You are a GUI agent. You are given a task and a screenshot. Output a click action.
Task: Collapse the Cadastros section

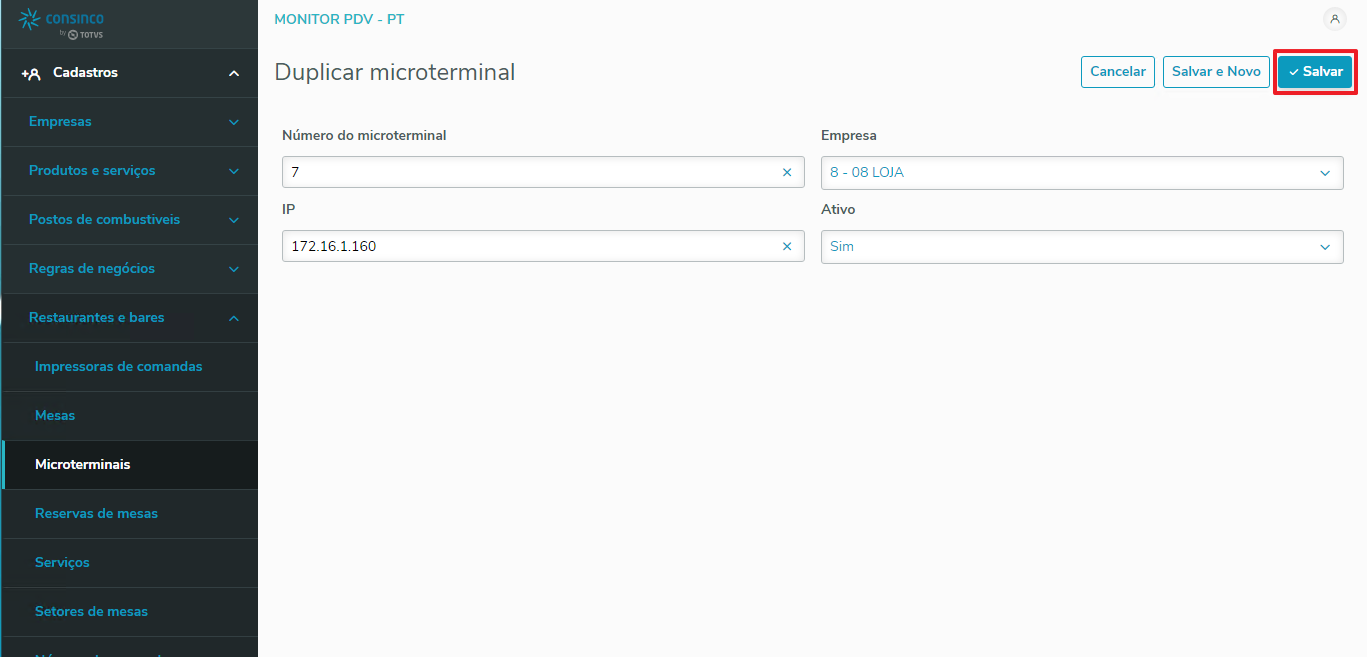coord(234,73)
